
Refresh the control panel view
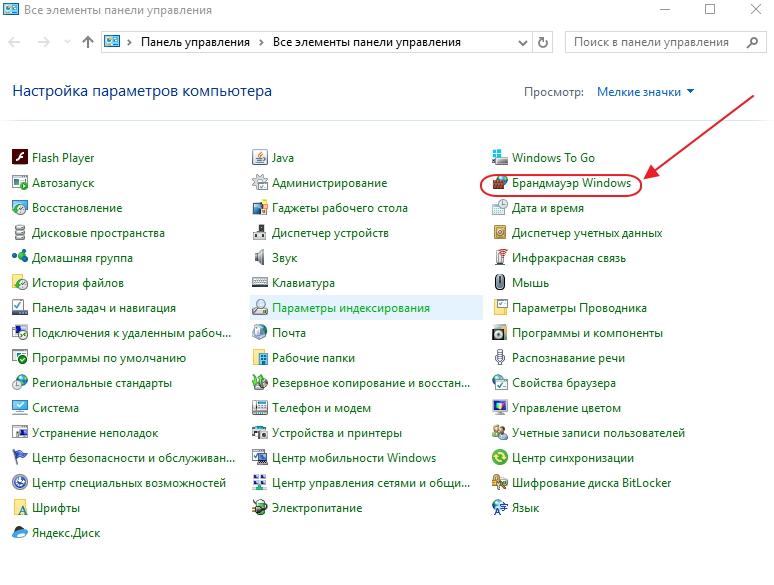543,42
